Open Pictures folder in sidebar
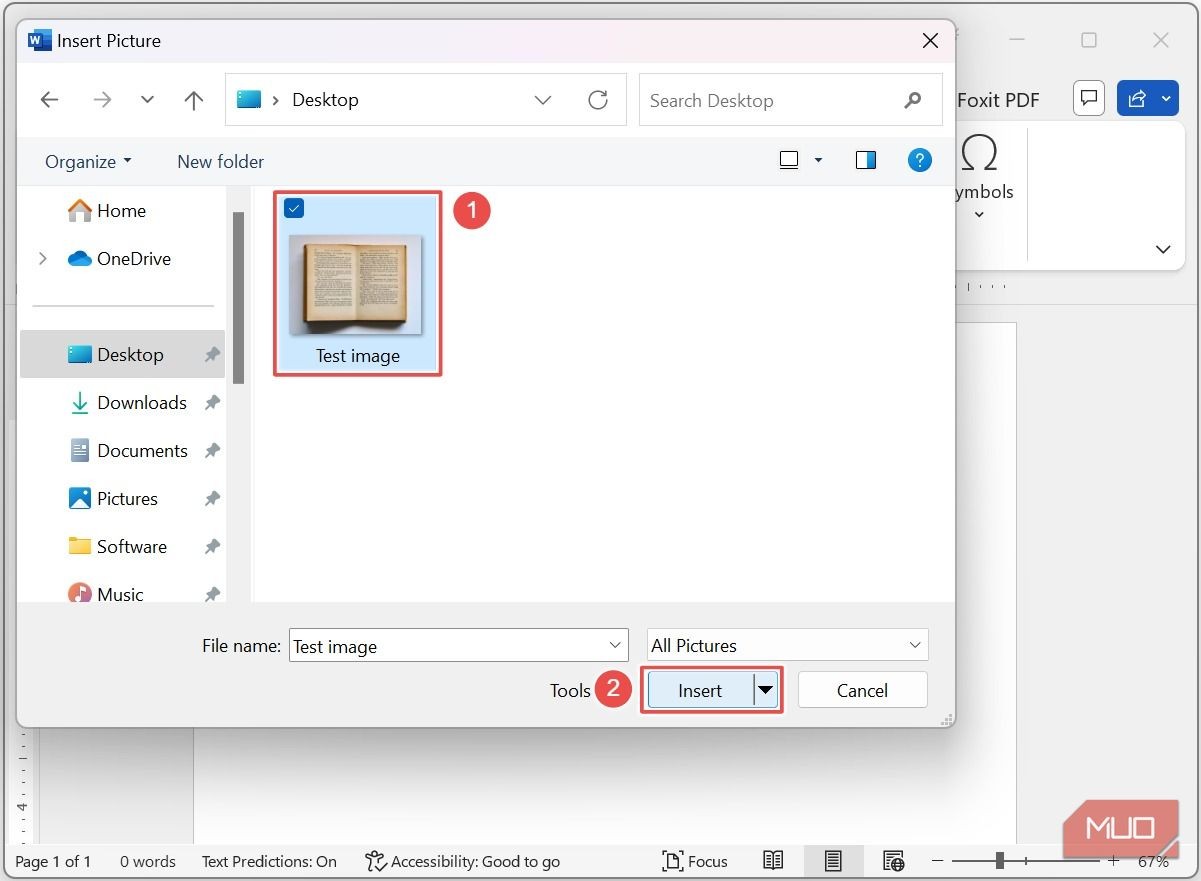This screenshot has height=881, width=1201. (x=113, y=498)
